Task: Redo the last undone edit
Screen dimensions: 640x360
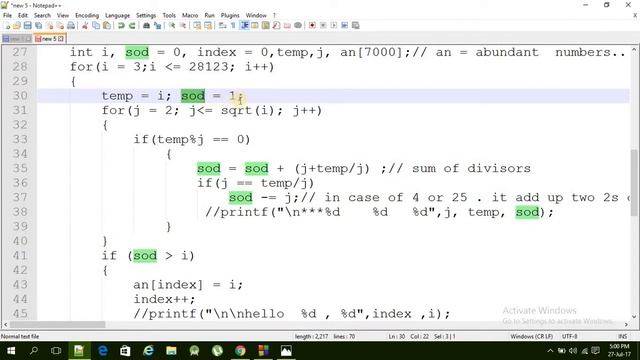Action: [132, 25]
